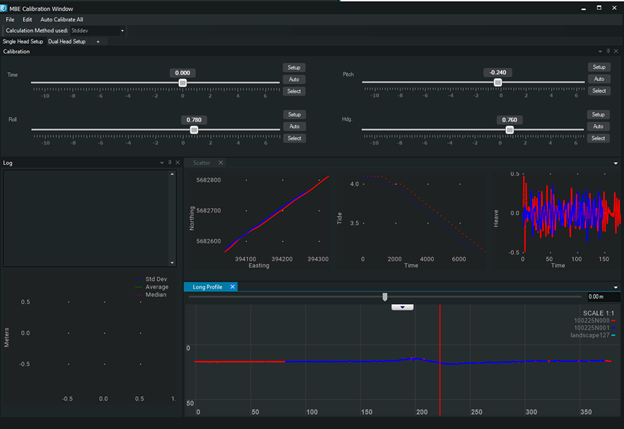The image size is (624, 429).
Task: Click the MBE Calibration Window app icon
Action: 4,8
